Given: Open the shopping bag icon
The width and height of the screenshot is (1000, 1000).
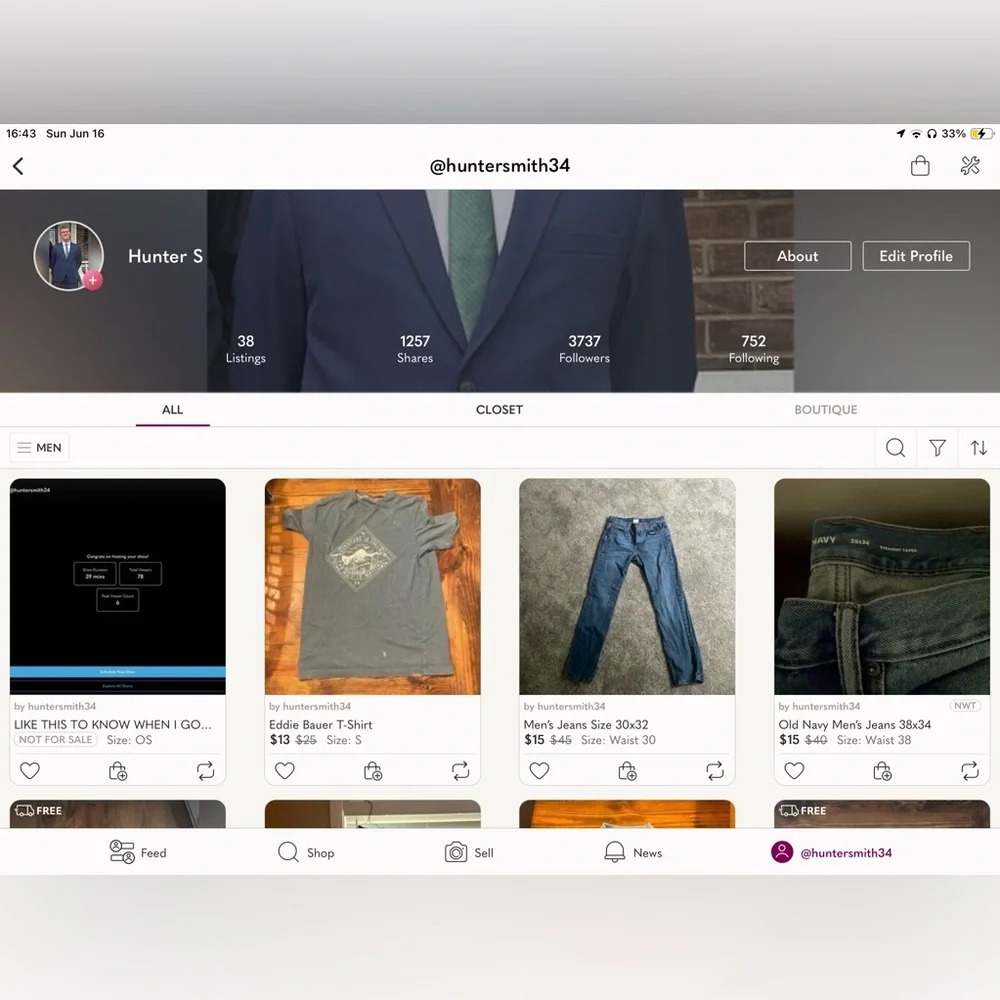Looking at the screenshot, I should click(920, 166).
